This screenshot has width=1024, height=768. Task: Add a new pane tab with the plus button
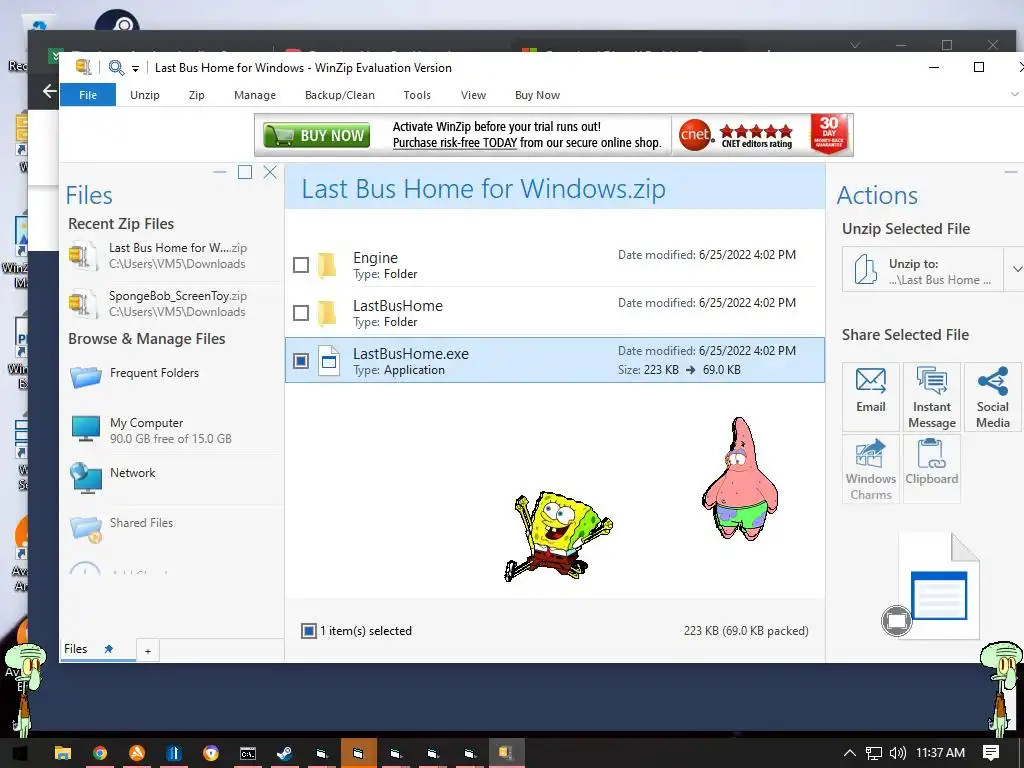point(148,651)
